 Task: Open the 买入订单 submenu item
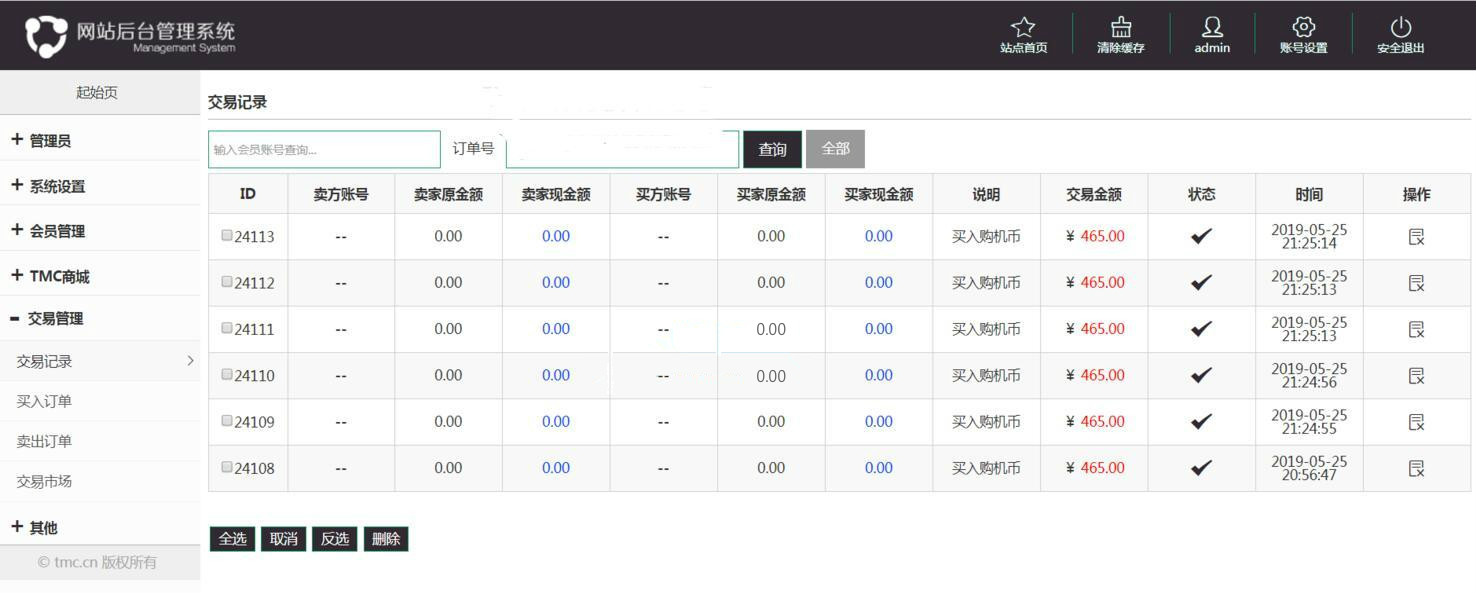tap(44, 402)
